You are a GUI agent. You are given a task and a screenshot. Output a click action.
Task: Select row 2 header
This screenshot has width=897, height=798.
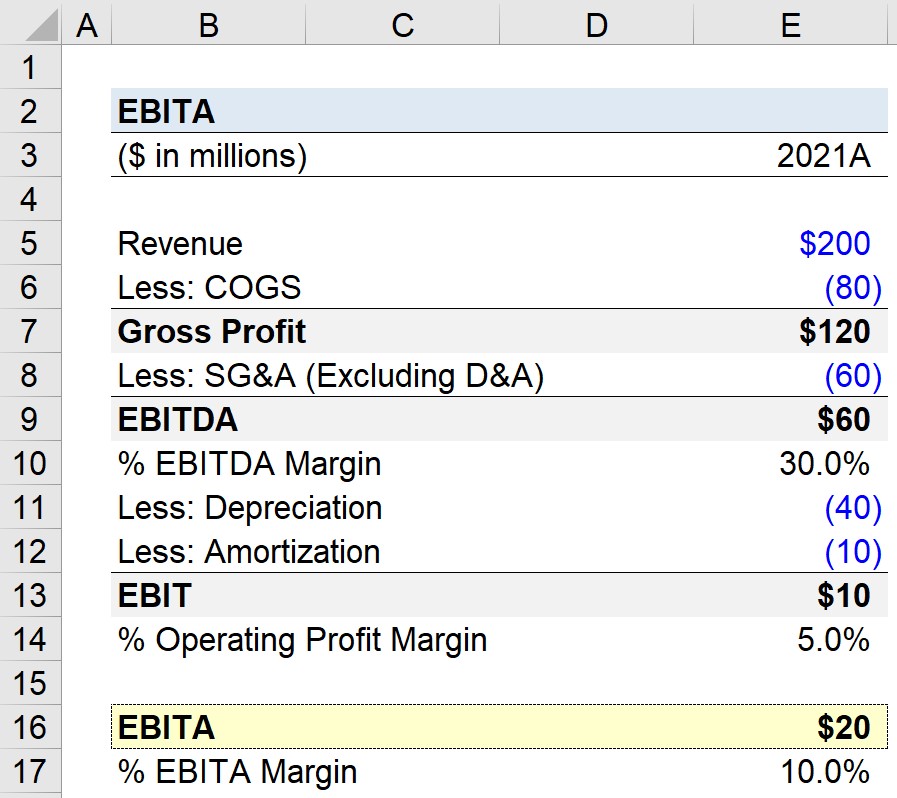coord(30,111)
